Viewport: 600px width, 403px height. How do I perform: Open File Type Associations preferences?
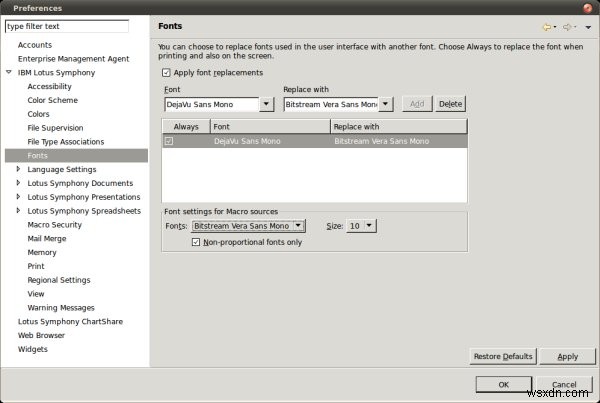[66, 142]
